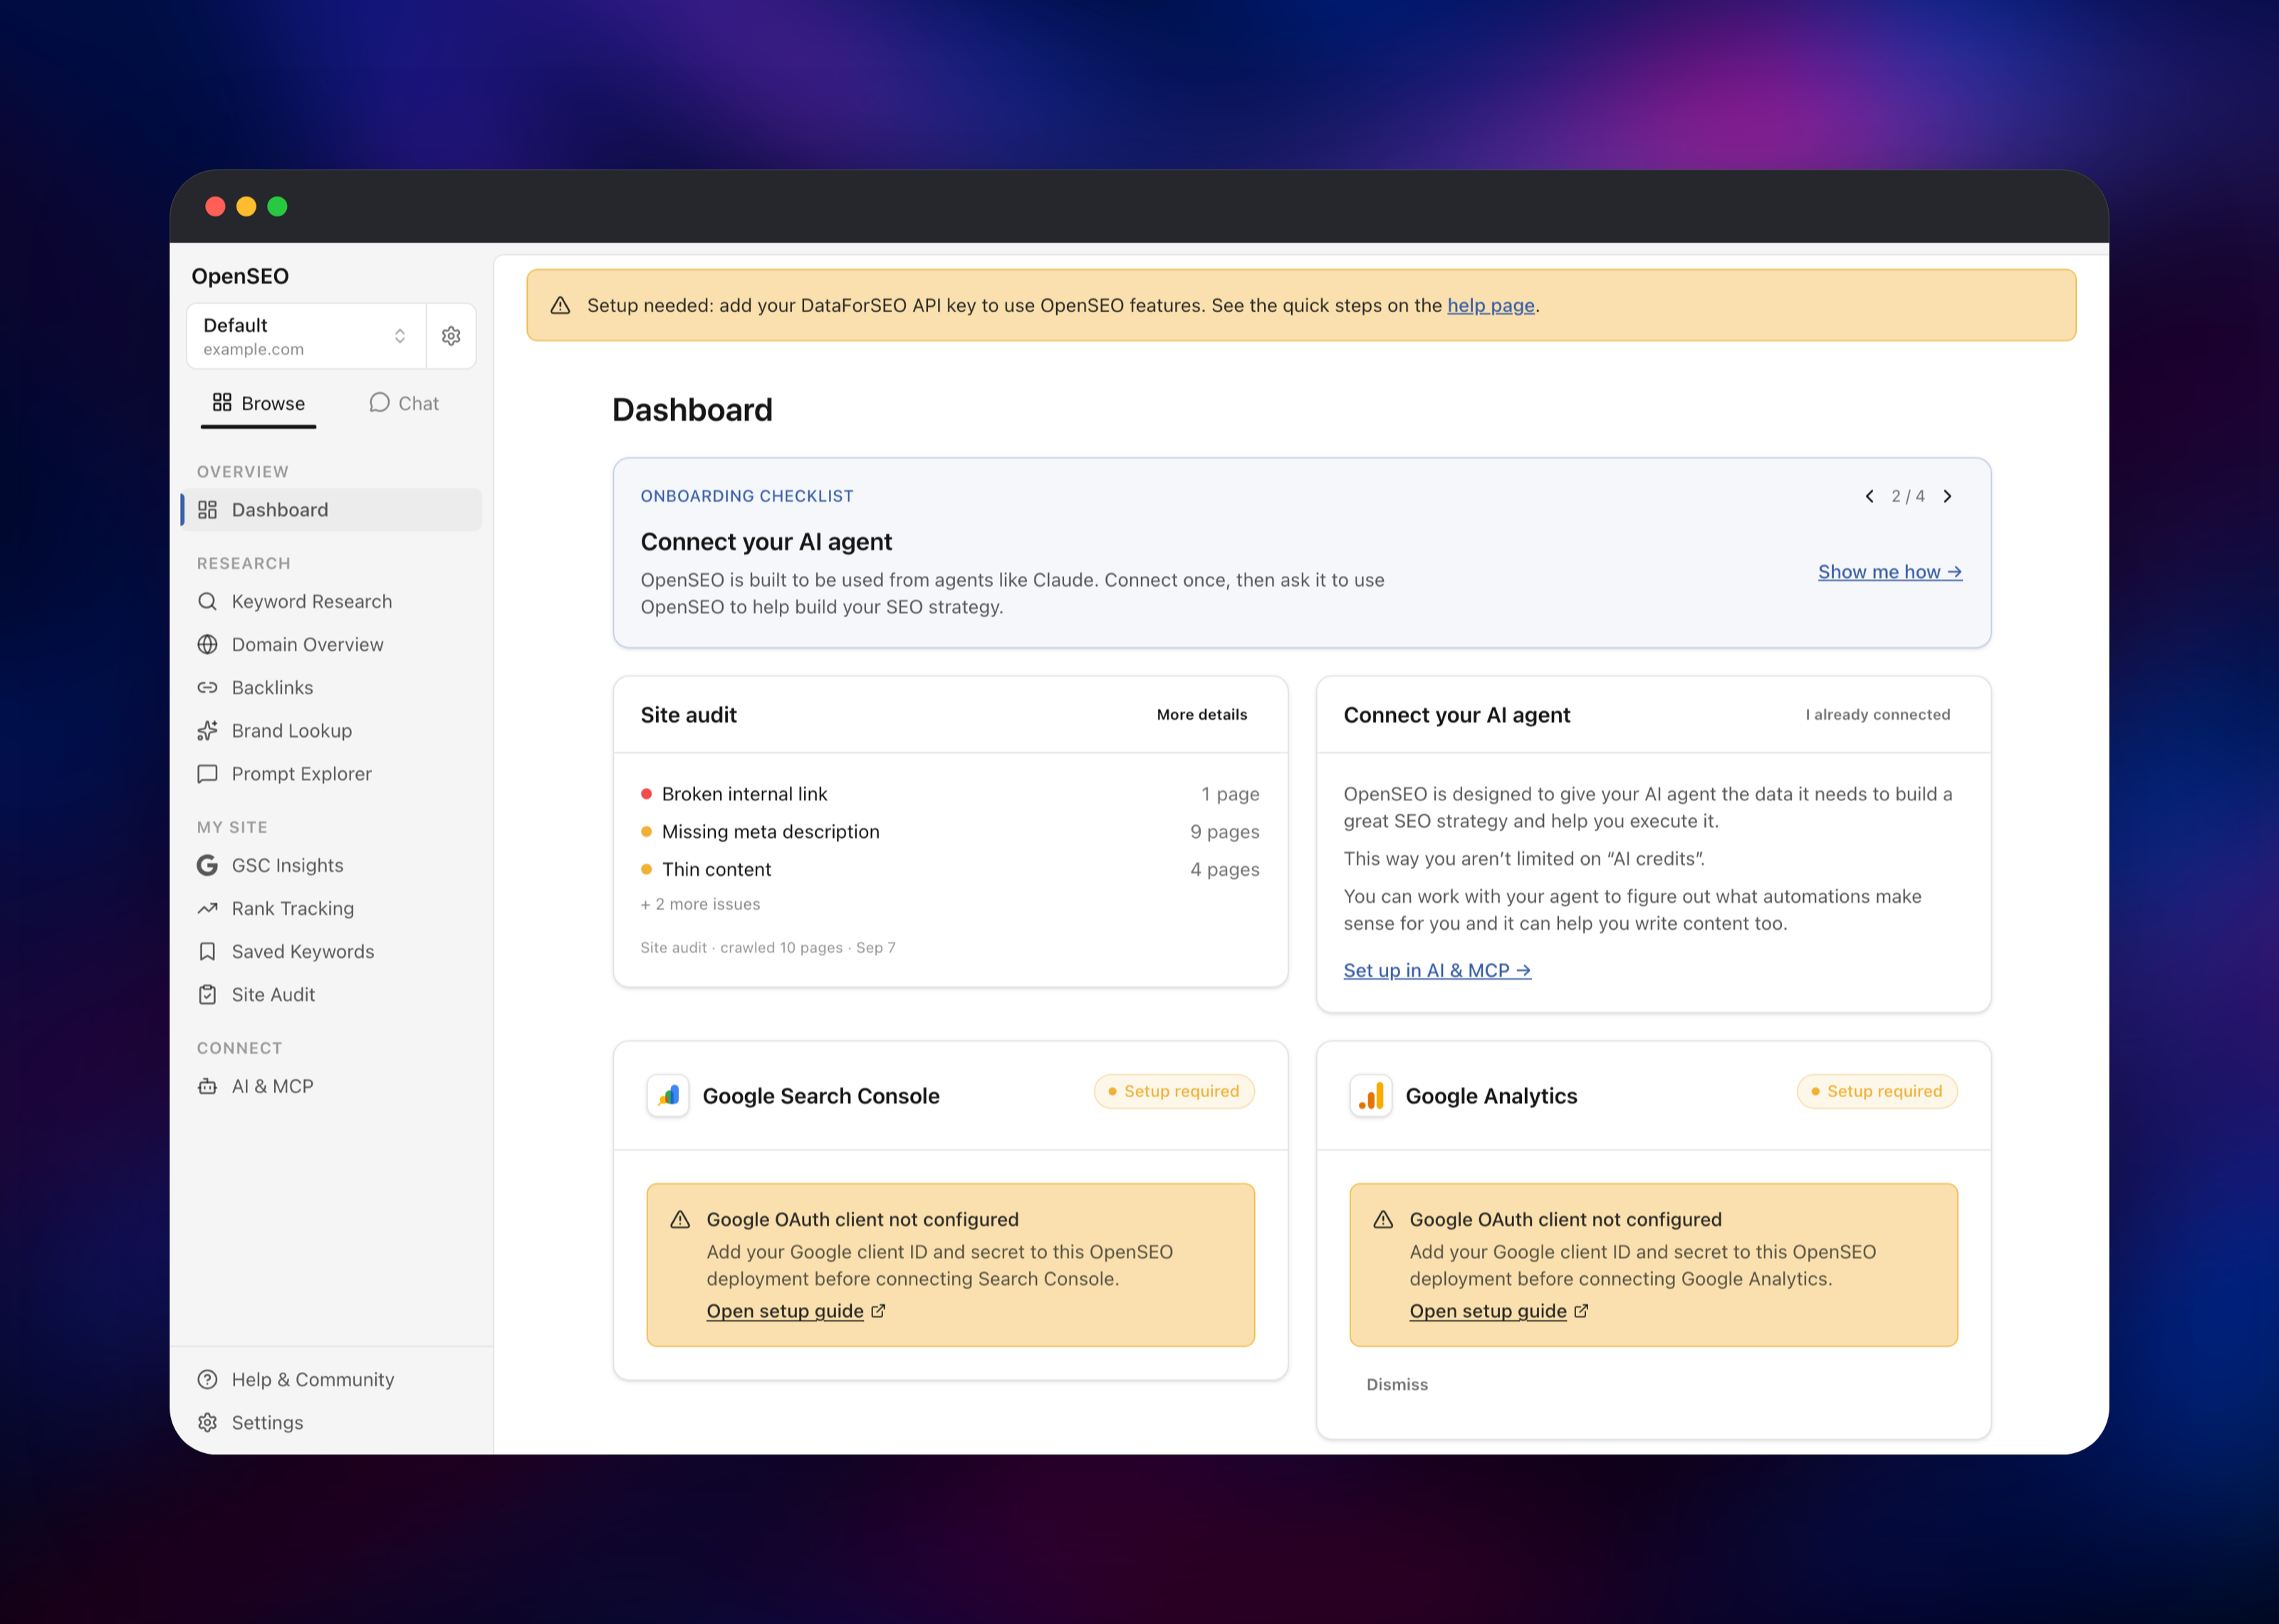Image resolution: width=2279 pixels, height=1624 pixels.
Task: Go to previous onboarding checklist step
Action: [1869, 496]
